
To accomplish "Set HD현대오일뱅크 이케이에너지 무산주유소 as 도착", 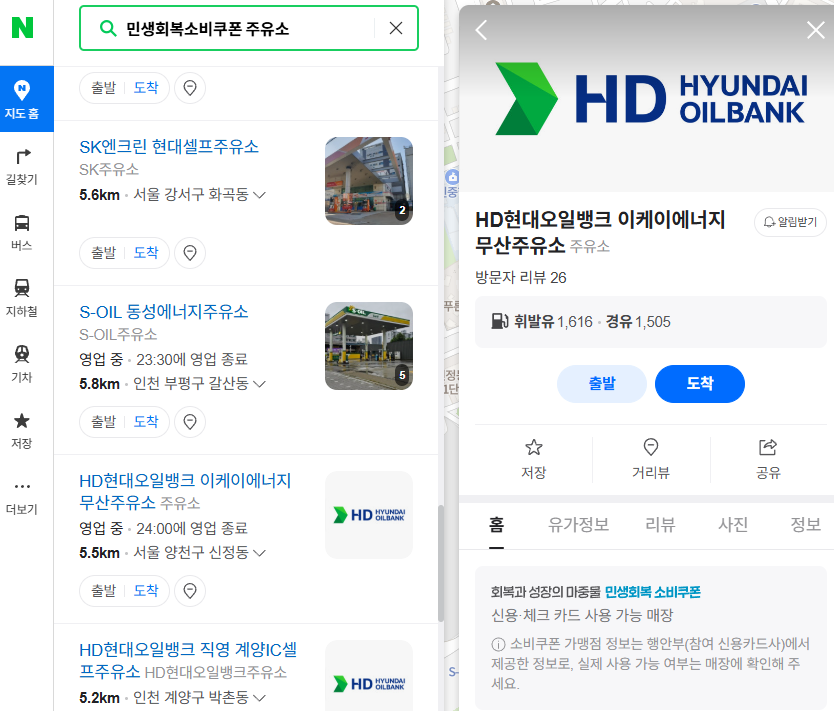I will (x=146, y=591).
